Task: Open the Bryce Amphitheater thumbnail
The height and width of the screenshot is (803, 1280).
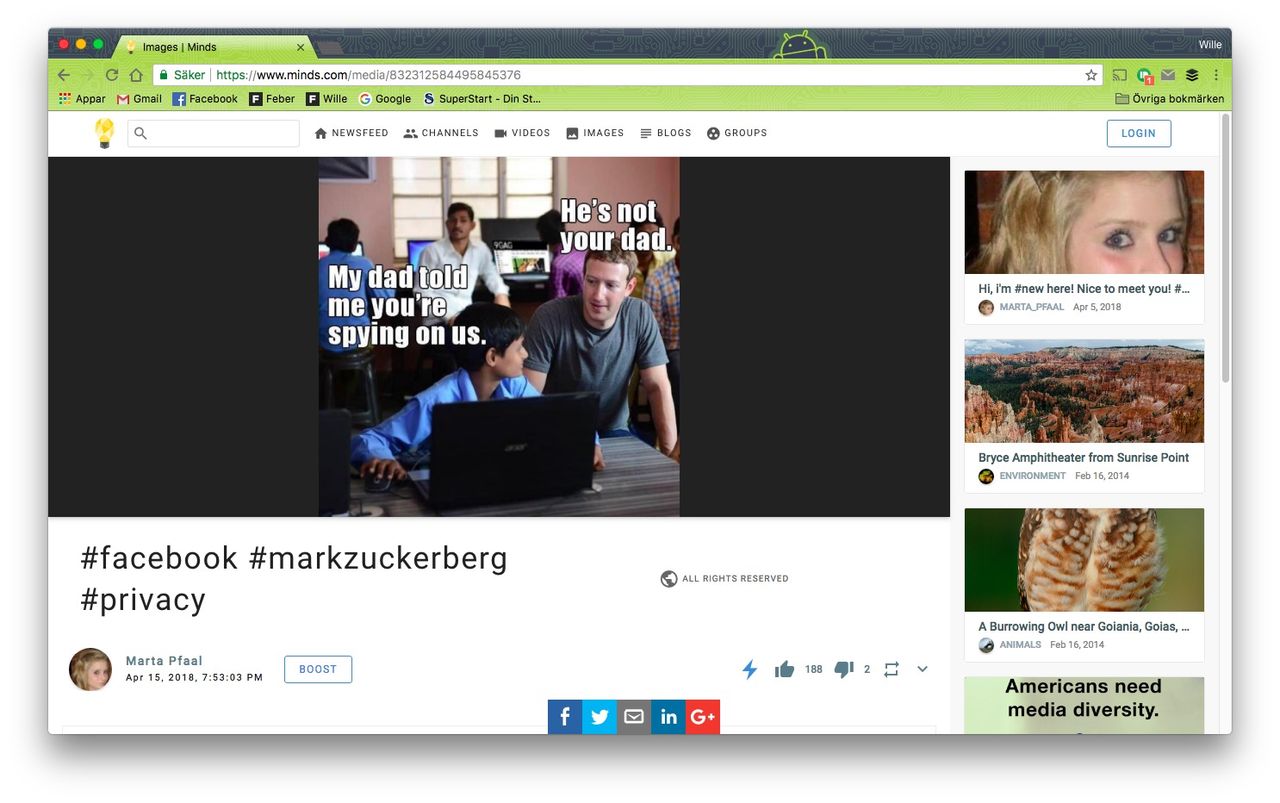Action: pyautogui.click(x=1083, y=391)
